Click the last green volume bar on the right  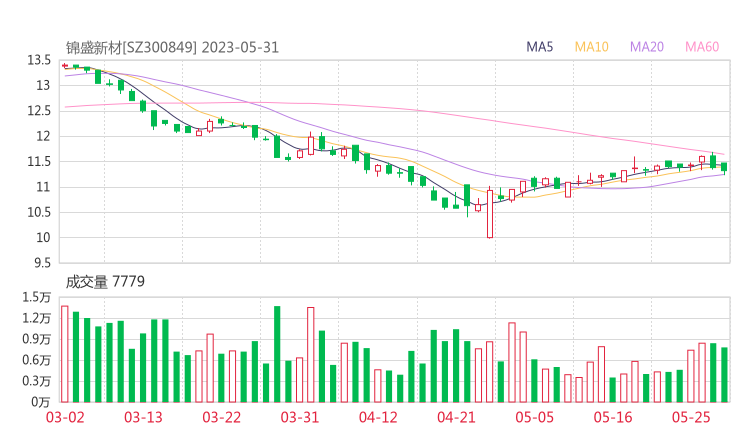click(x=724, y=375)
